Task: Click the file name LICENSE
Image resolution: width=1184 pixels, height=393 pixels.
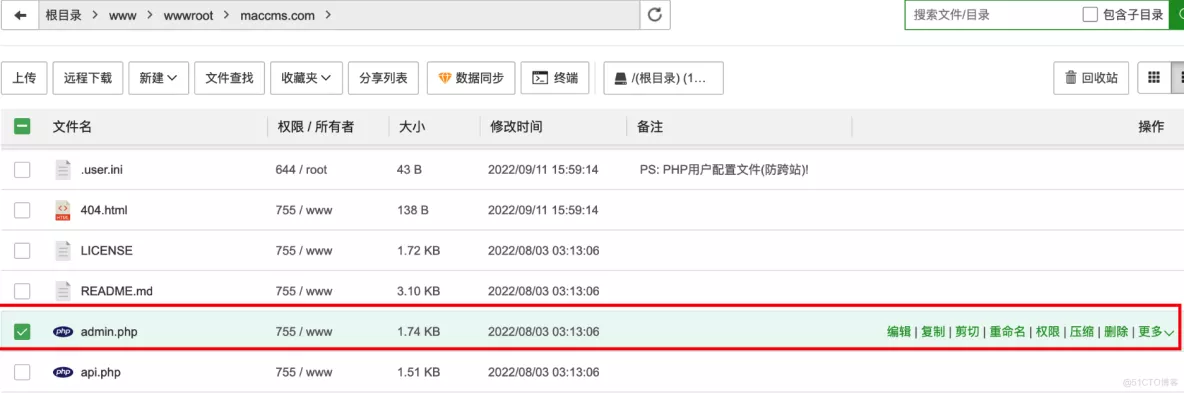Action: coord(106,250)
